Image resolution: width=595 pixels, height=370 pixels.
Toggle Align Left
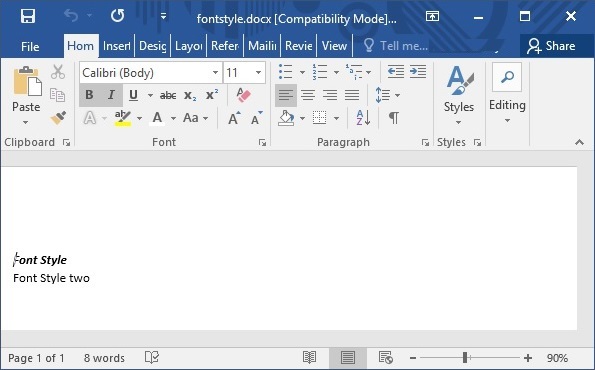pyautogui.click(x=286, y=95)
